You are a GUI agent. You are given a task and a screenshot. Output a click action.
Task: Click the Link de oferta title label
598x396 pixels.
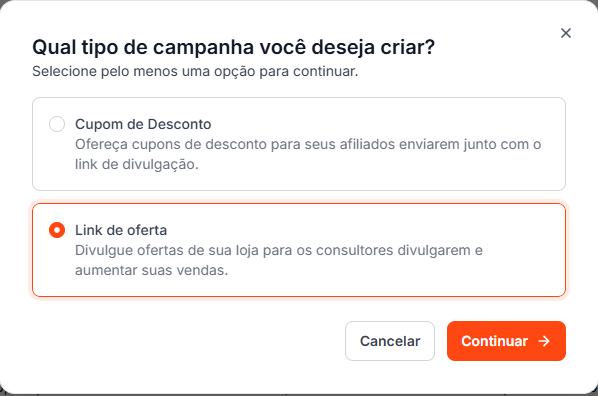point(121,230)
